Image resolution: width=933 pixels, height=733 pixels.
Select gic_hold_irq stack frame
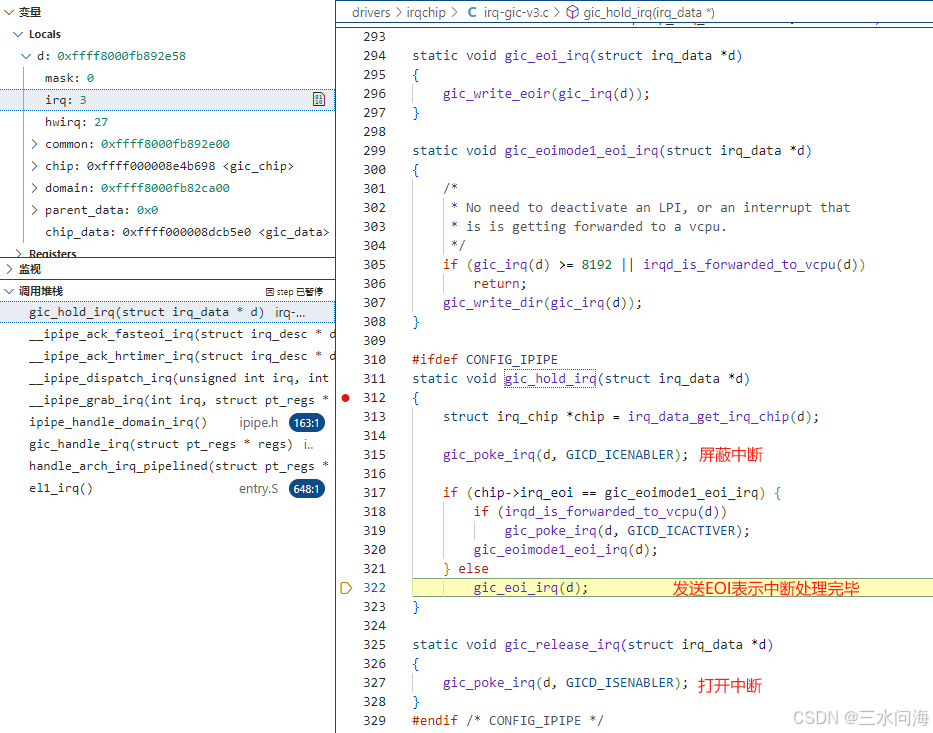click(167, 312)
